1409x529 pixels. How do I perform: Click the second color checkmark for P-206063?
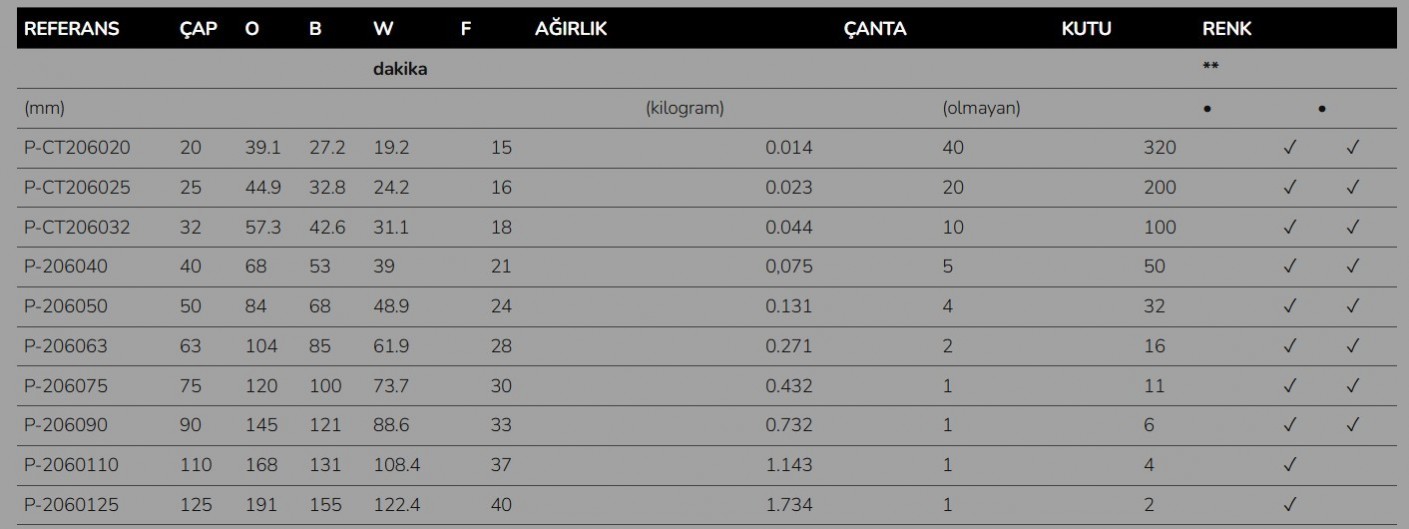(1353, 347)
